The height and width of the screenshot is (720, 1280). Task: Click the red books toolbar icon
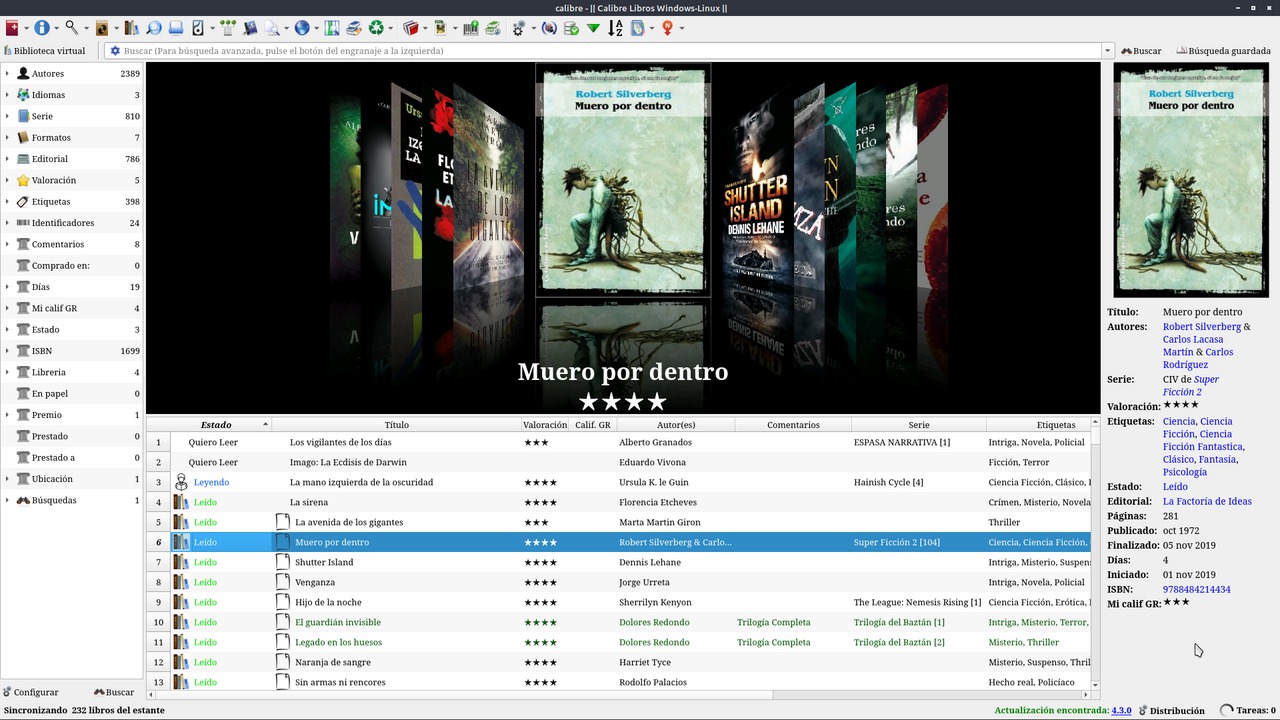(410, 28)
